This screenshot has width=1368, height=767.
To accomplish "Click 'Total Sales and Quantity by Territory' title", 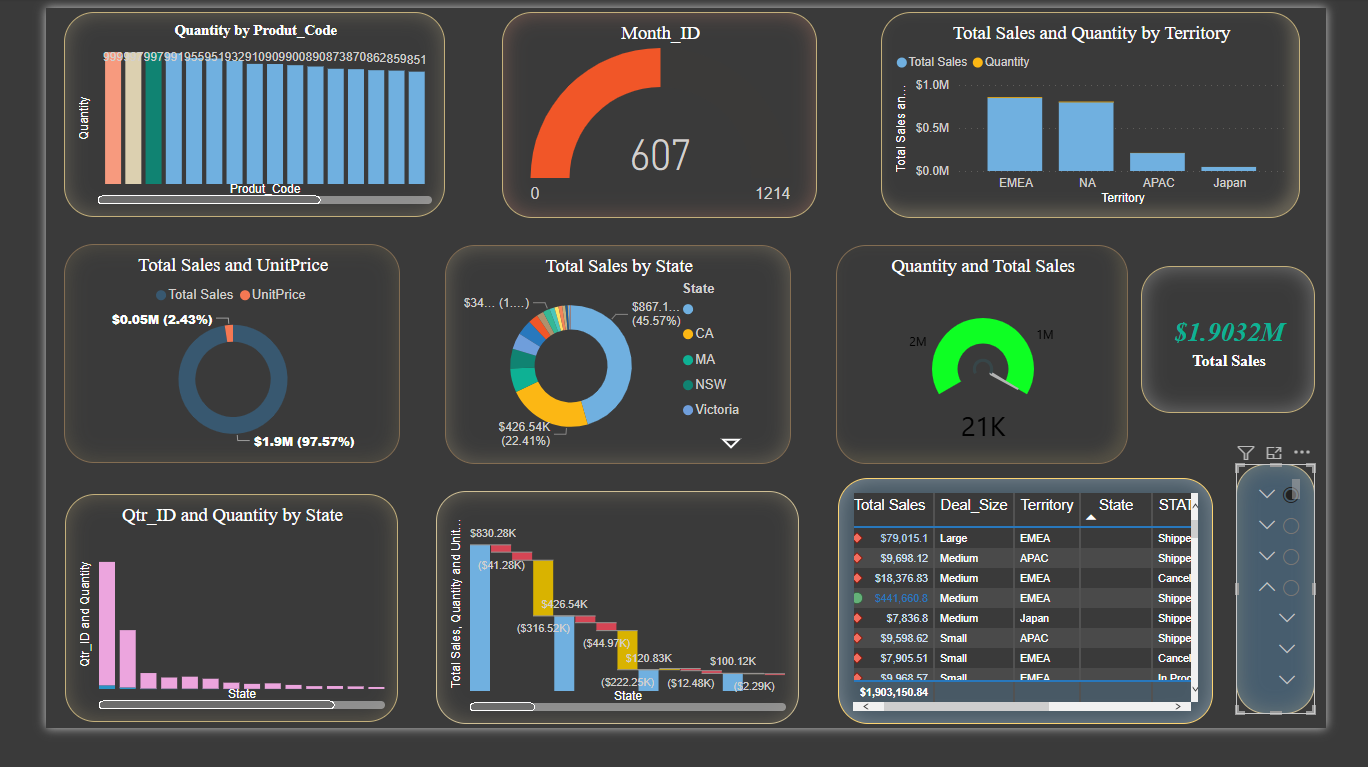I will (x=1091, y=33).
